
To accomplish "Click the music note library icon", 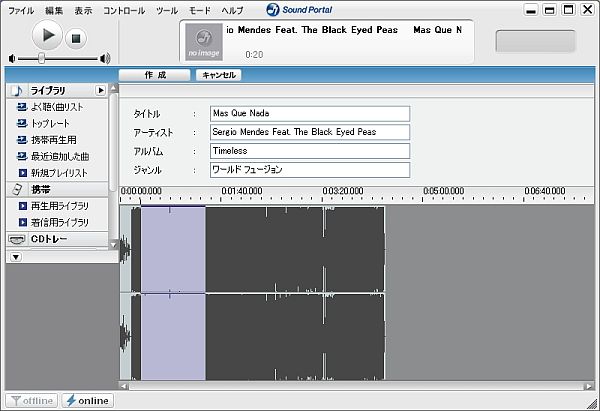I will [17, 91].
